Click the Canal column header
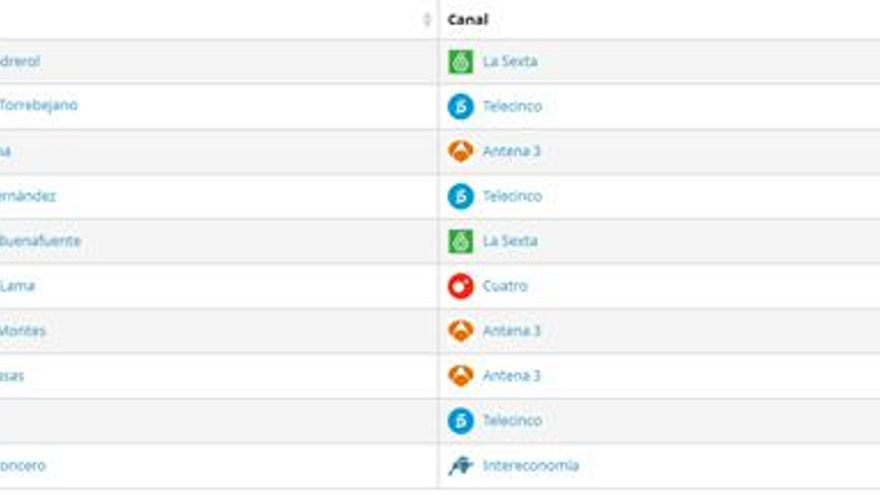The width and height of the screenshot is (880, 495). (468, 20)
